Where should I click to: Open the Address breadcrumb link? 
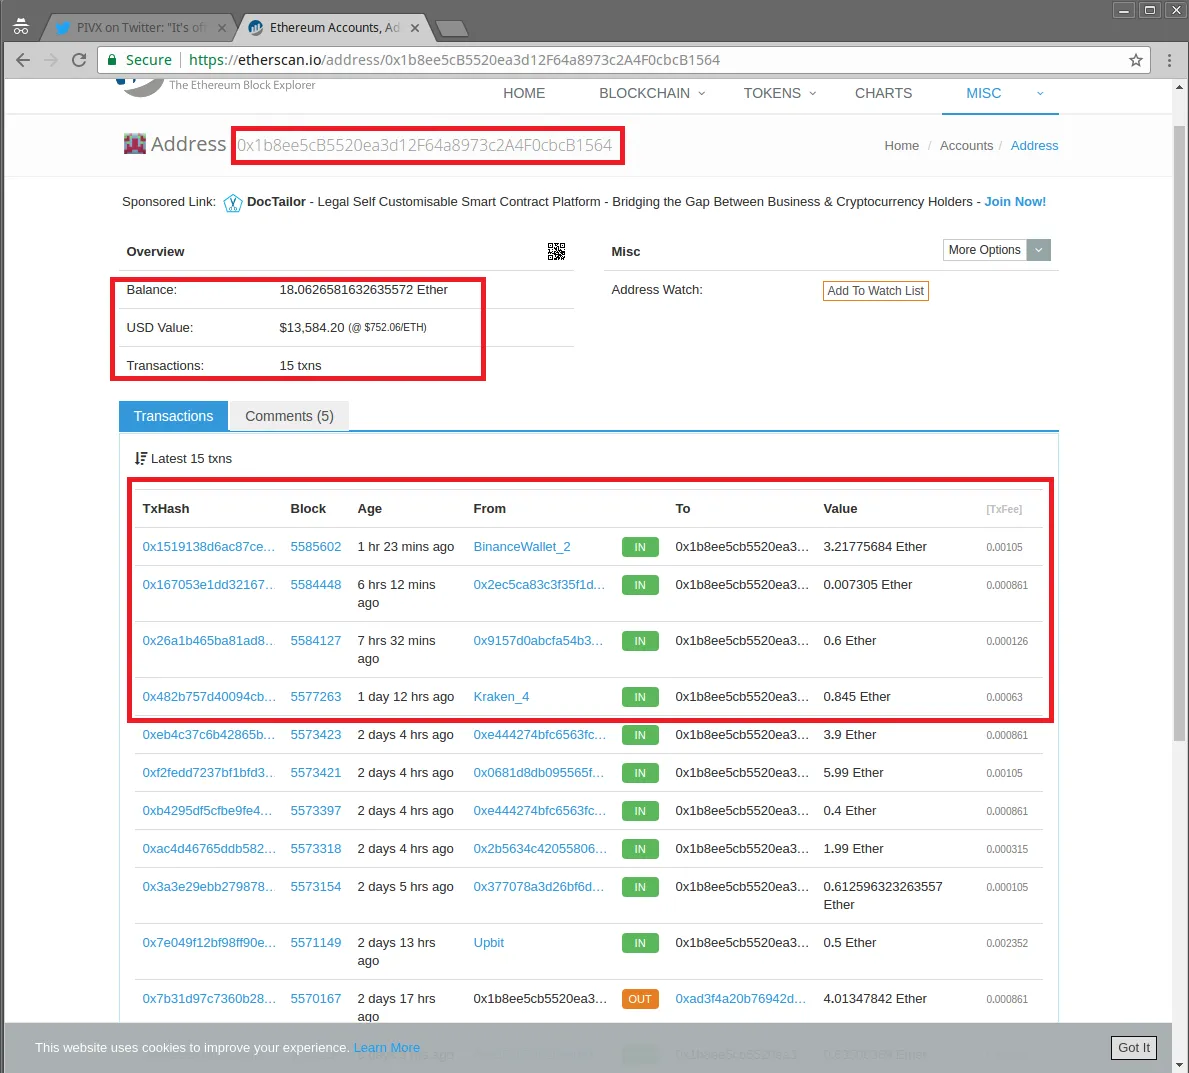point(1034,146)
